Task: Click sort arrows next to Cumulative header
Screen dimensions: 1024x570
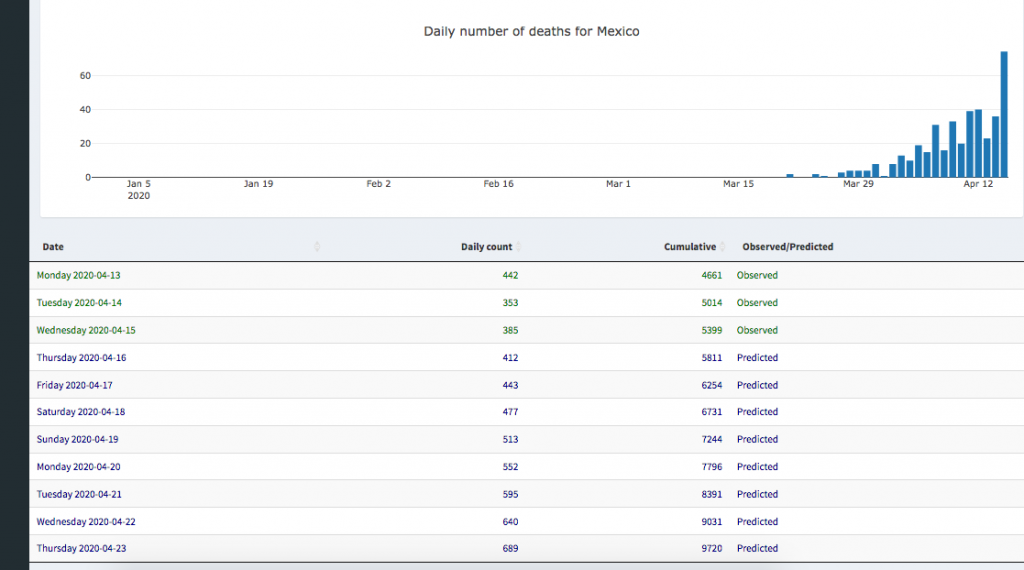Action: (x=722, y=247)
